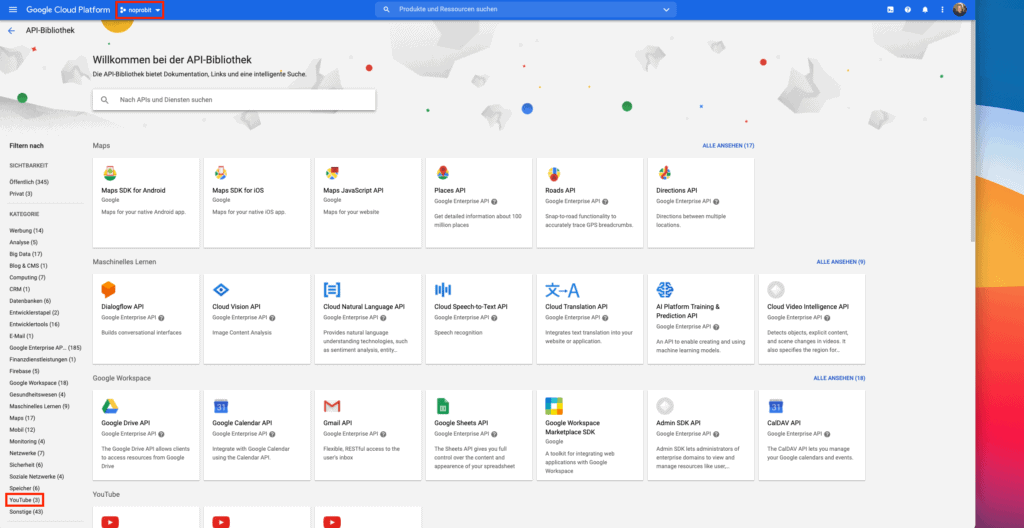Image resolution: width=1024 pixels, height=528 pixels.
Task: Open the three-dot more options menu
Action: pos(942,10)
